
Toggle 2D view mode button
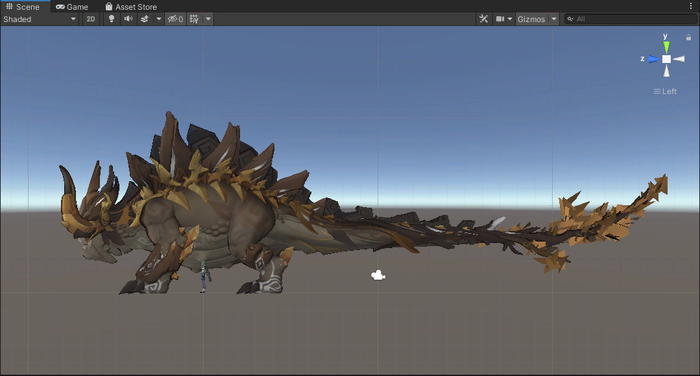click(91, 19)
